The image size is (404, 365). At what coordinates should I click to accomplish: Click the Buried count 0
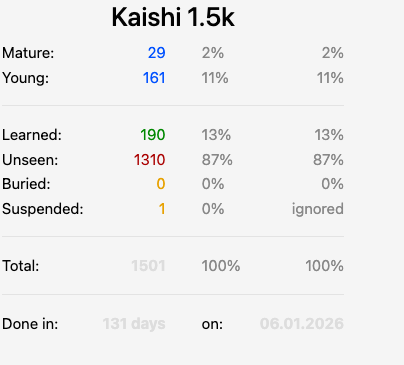point(161,184)
